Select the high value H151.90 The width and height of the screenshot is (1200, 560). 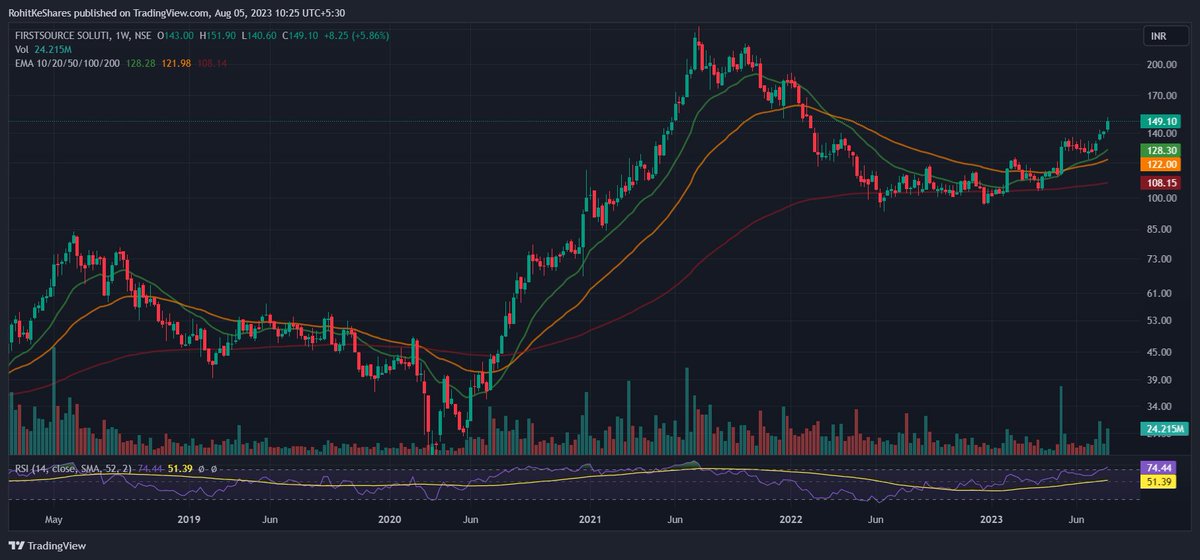coord(220,35)
